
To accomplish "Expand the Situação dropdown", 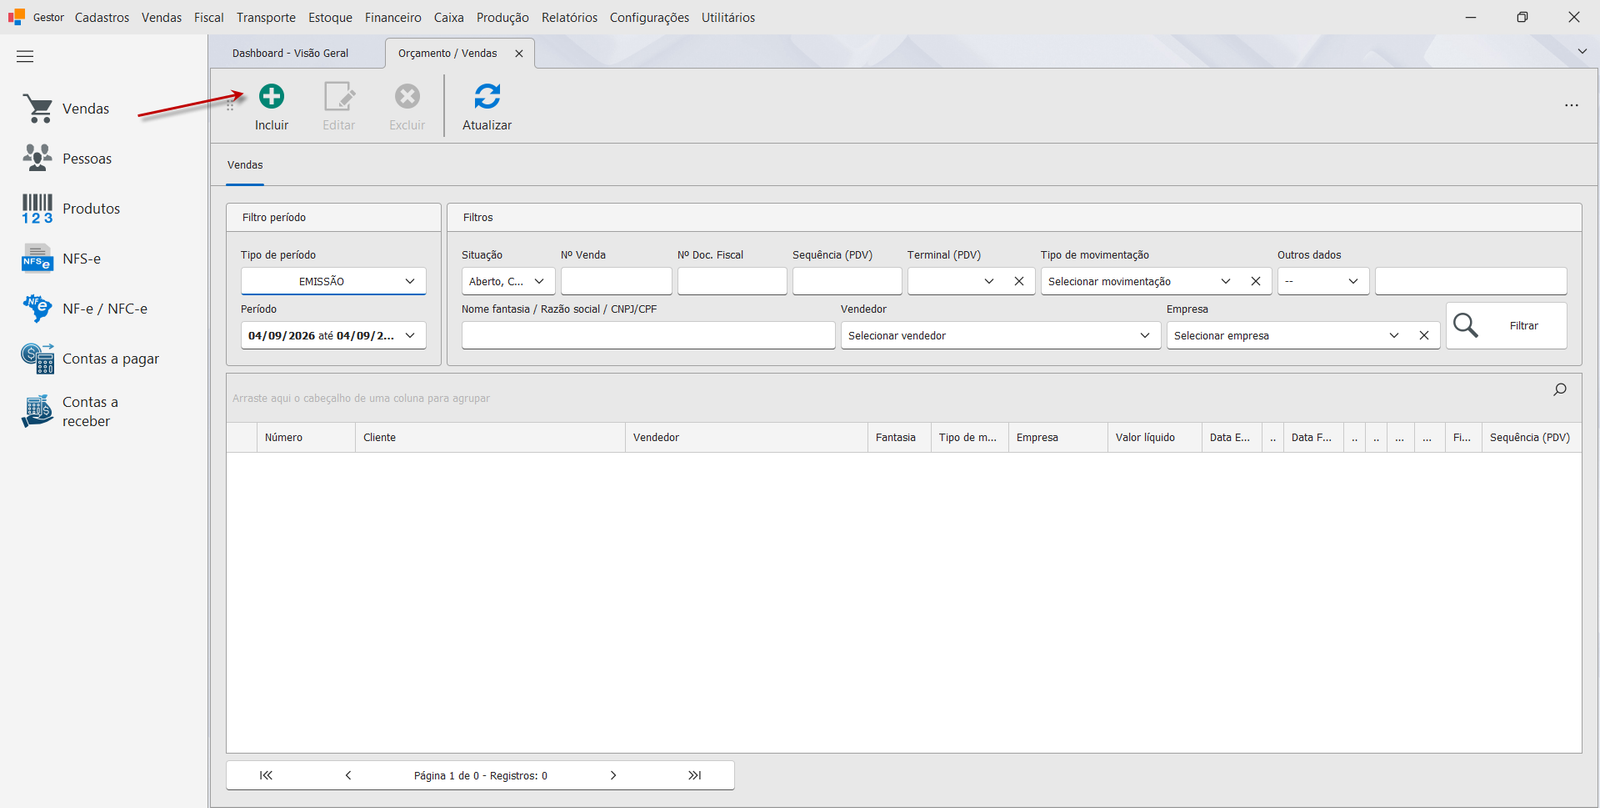I will [508, 281].
